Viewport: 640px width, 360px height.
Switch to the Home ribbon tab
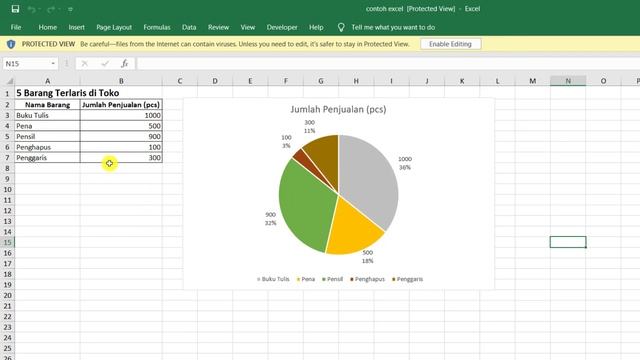coord(48,27)
